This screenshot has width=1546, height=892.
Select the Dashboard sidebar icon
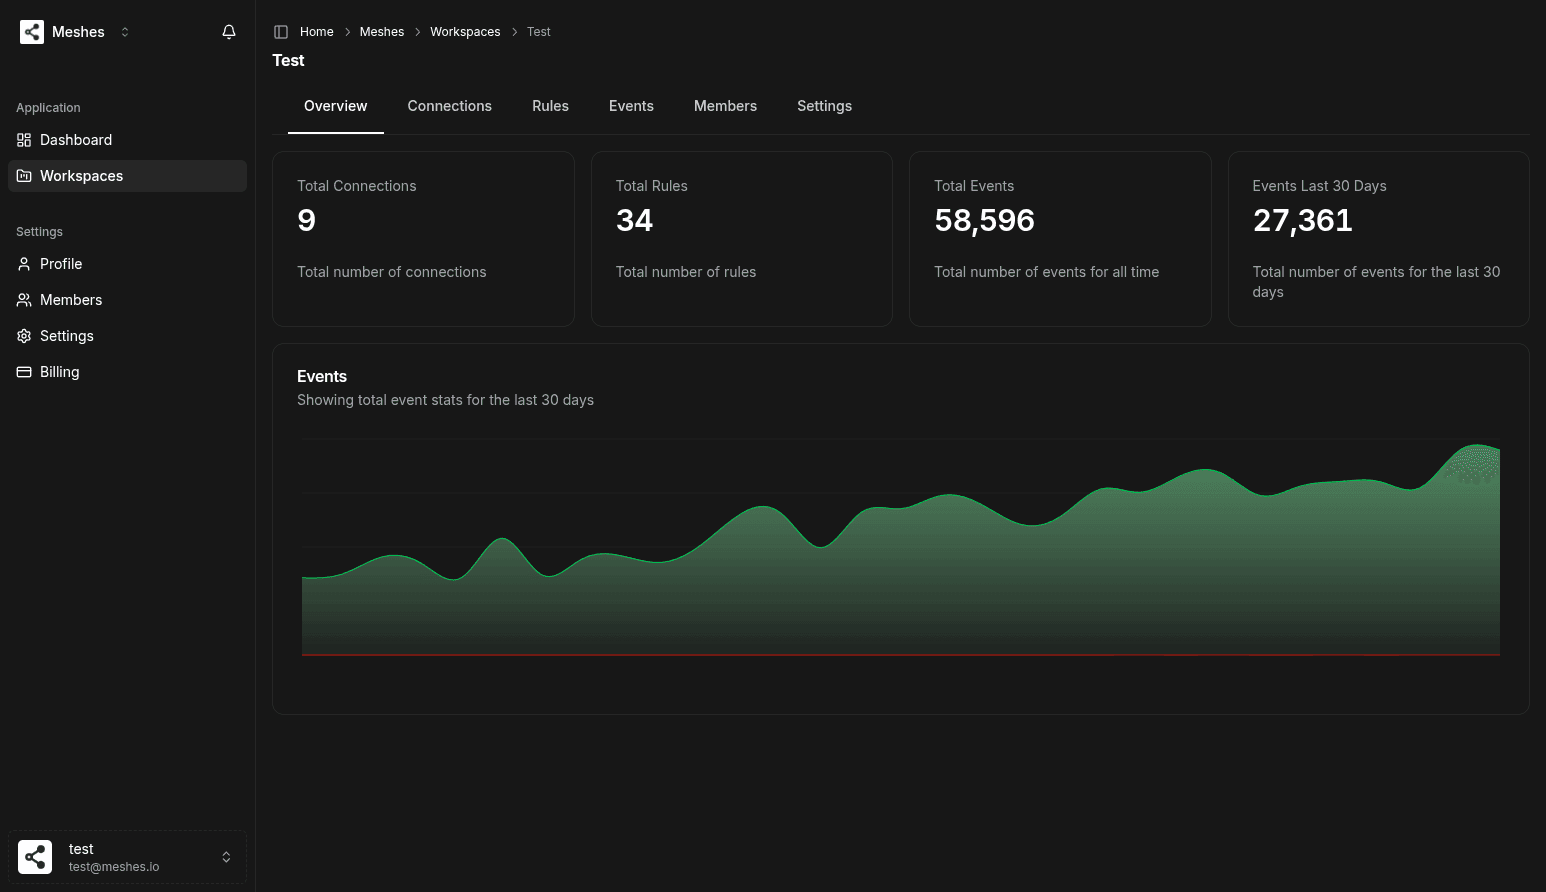coord(24,140)
